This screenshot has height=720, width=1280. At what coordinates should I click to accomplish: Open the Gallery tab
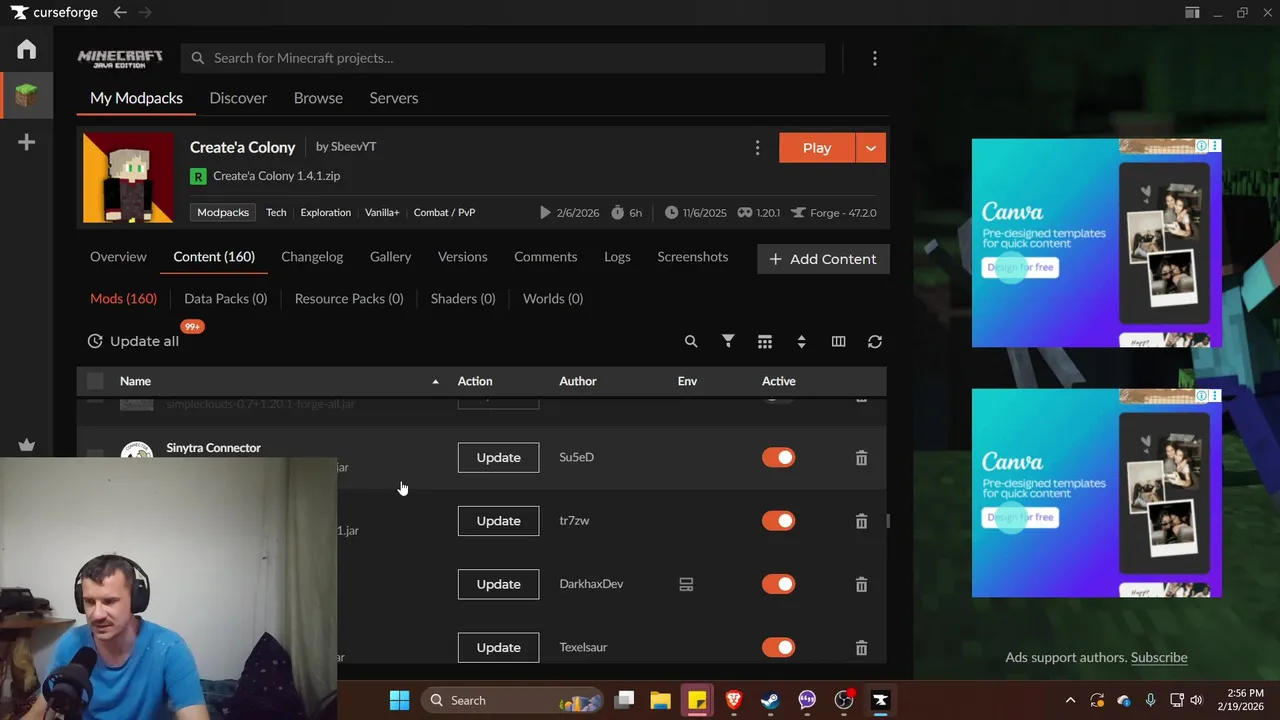click(390, 257)
